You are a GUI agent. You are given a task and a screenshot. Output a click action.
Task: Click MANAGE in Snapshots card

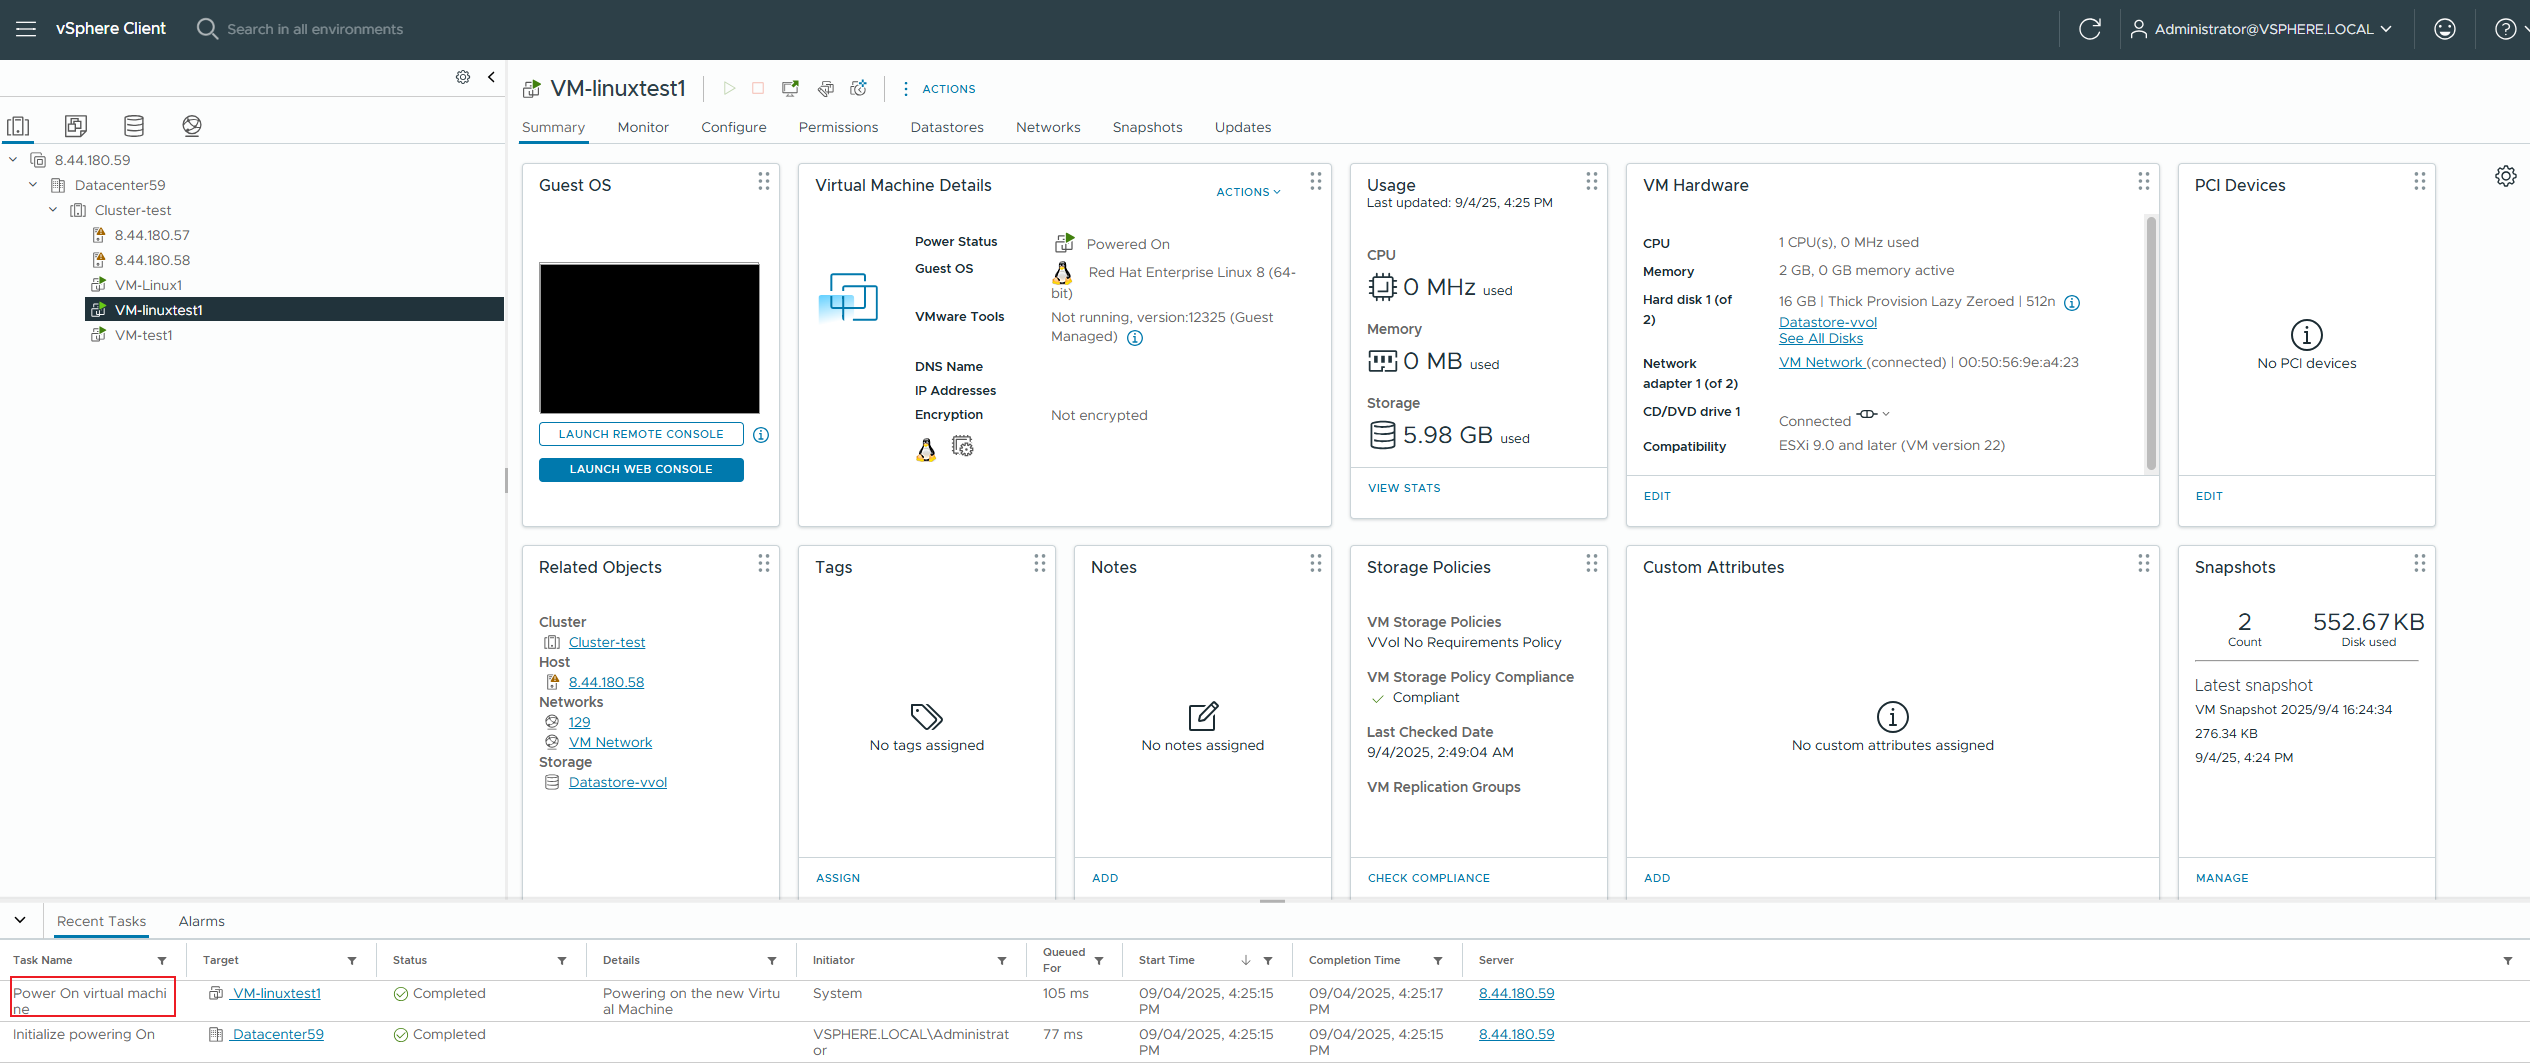[2221, 879]
